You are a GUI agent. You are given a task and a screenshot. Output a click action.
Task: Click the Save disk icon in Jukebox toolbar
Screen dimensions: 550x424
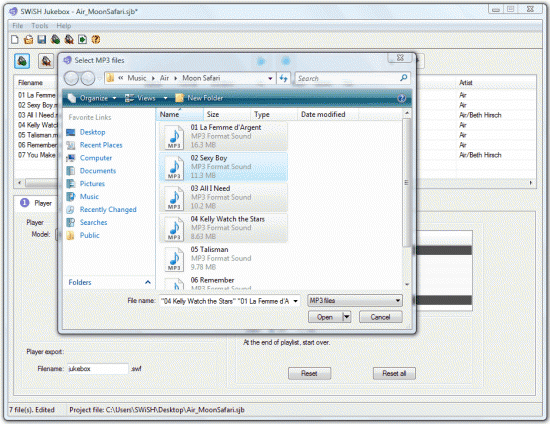(42, 40)
